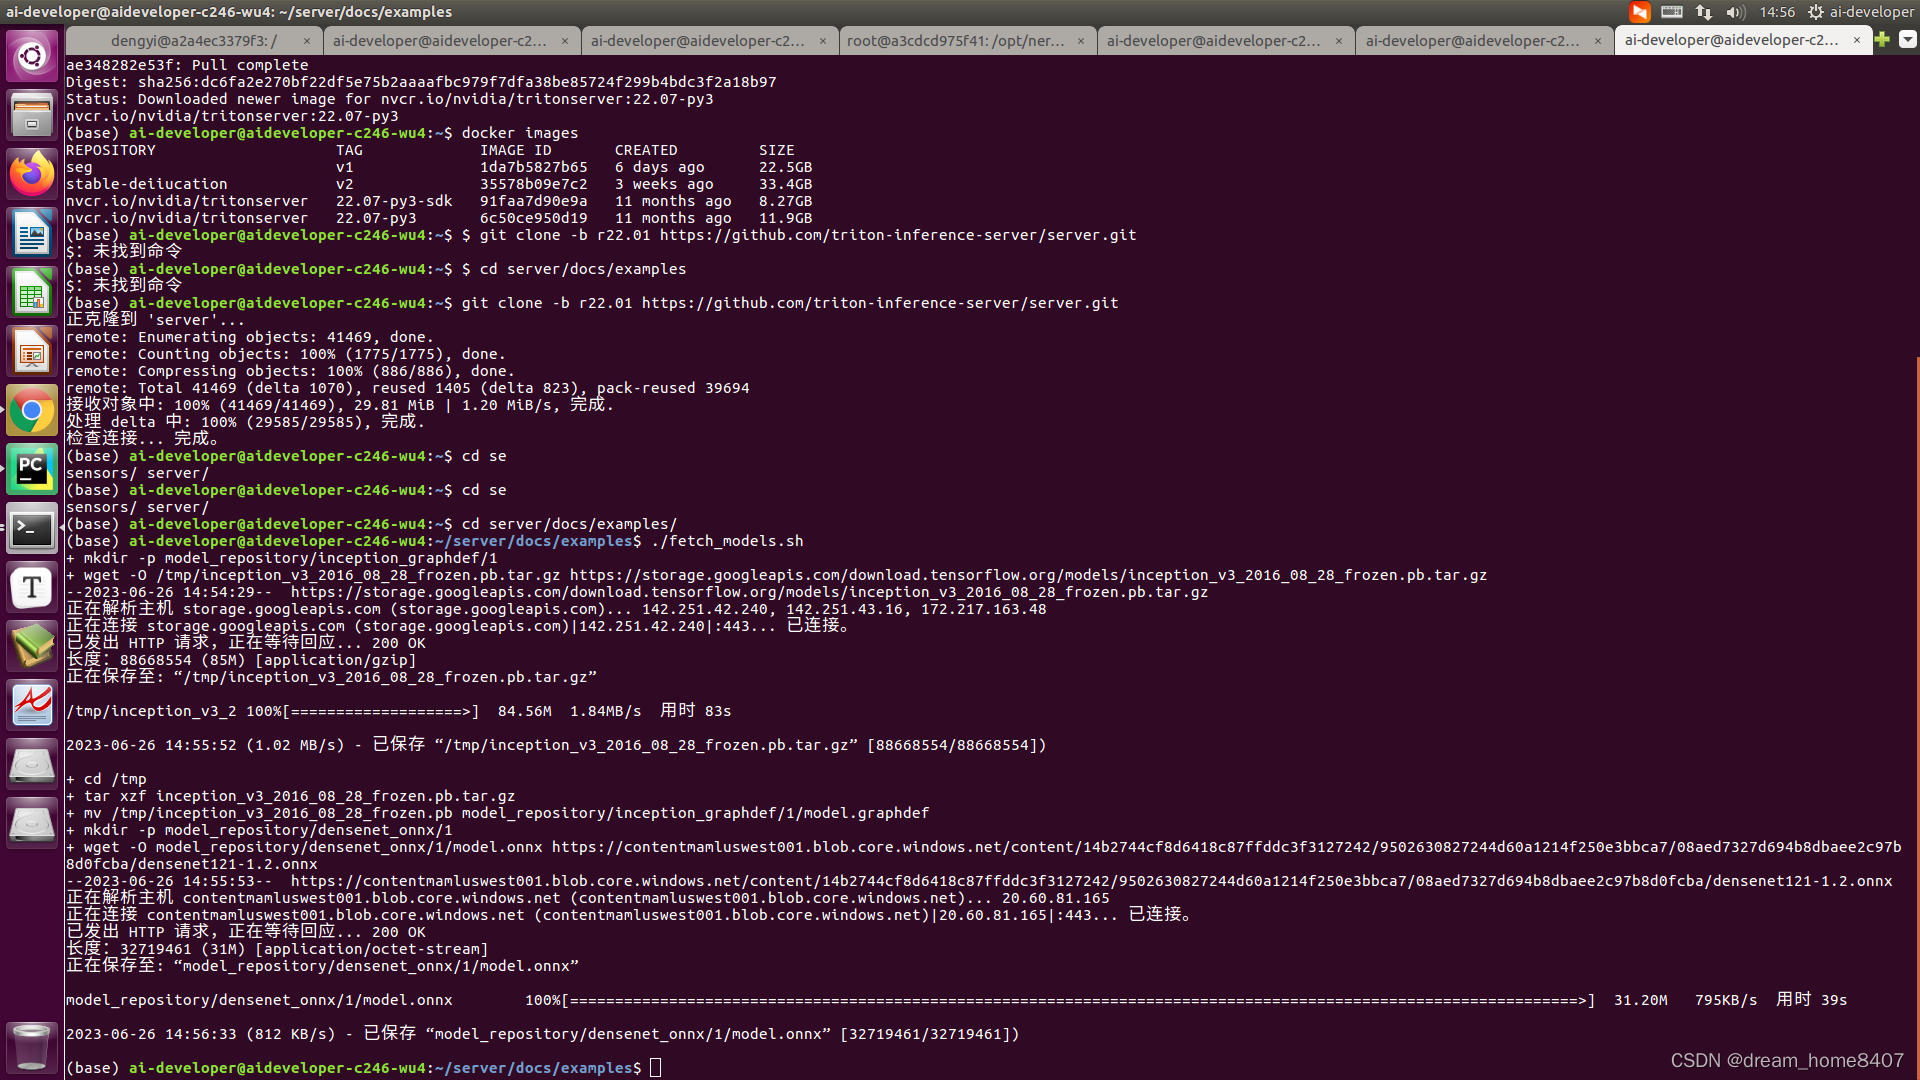Viewport: 1920px width, 1080px height.
Task: Open the terminal tab list dropdown
Action: click(1908, 39)
